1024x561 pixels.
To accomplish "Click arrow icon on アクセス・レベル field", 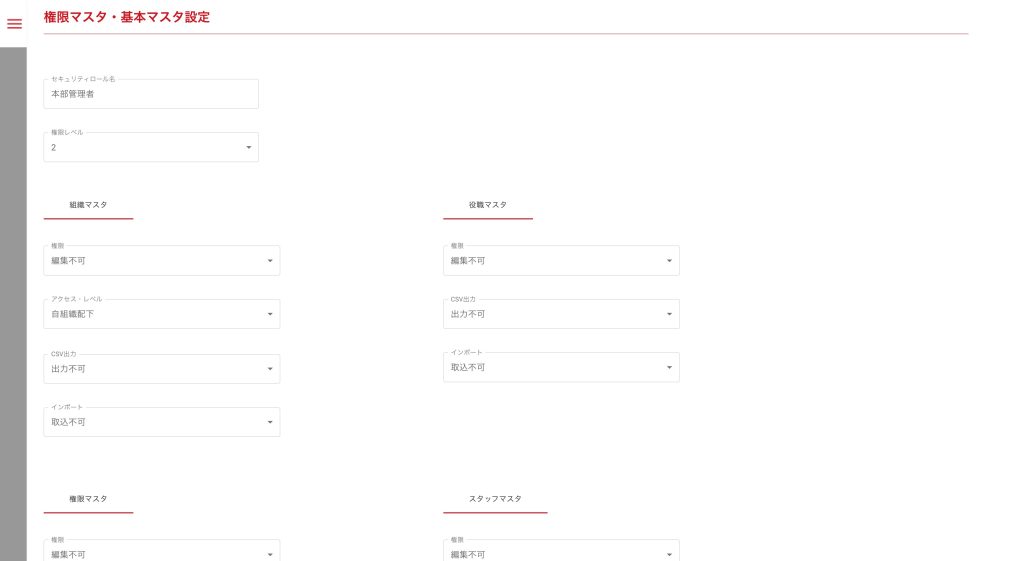I will click(269, 315).
